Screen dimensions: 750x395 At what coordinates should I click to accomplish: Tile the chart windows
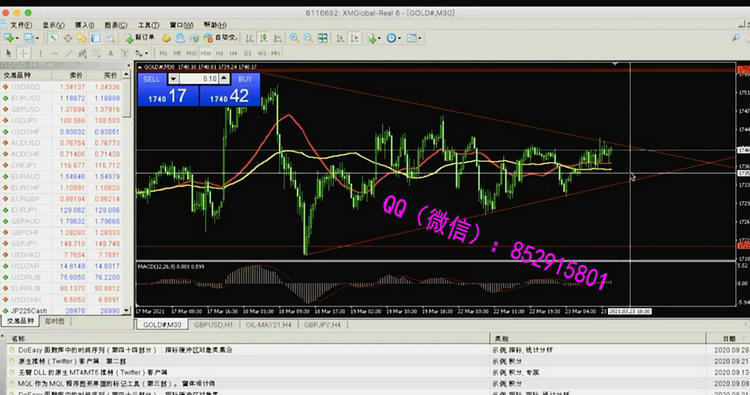click(x=323, y=38)
